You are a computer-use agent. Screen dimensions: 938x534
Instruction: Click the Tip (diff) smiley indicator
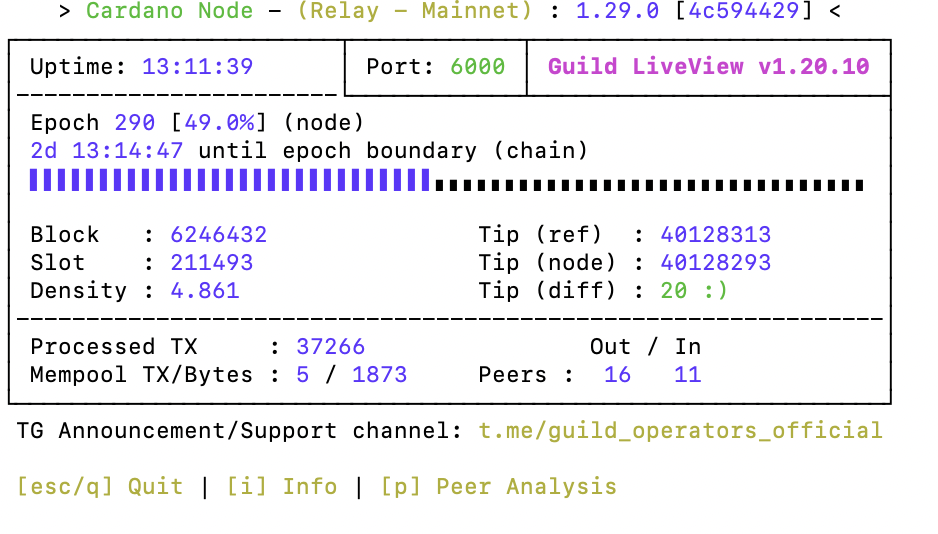[715, 291]
